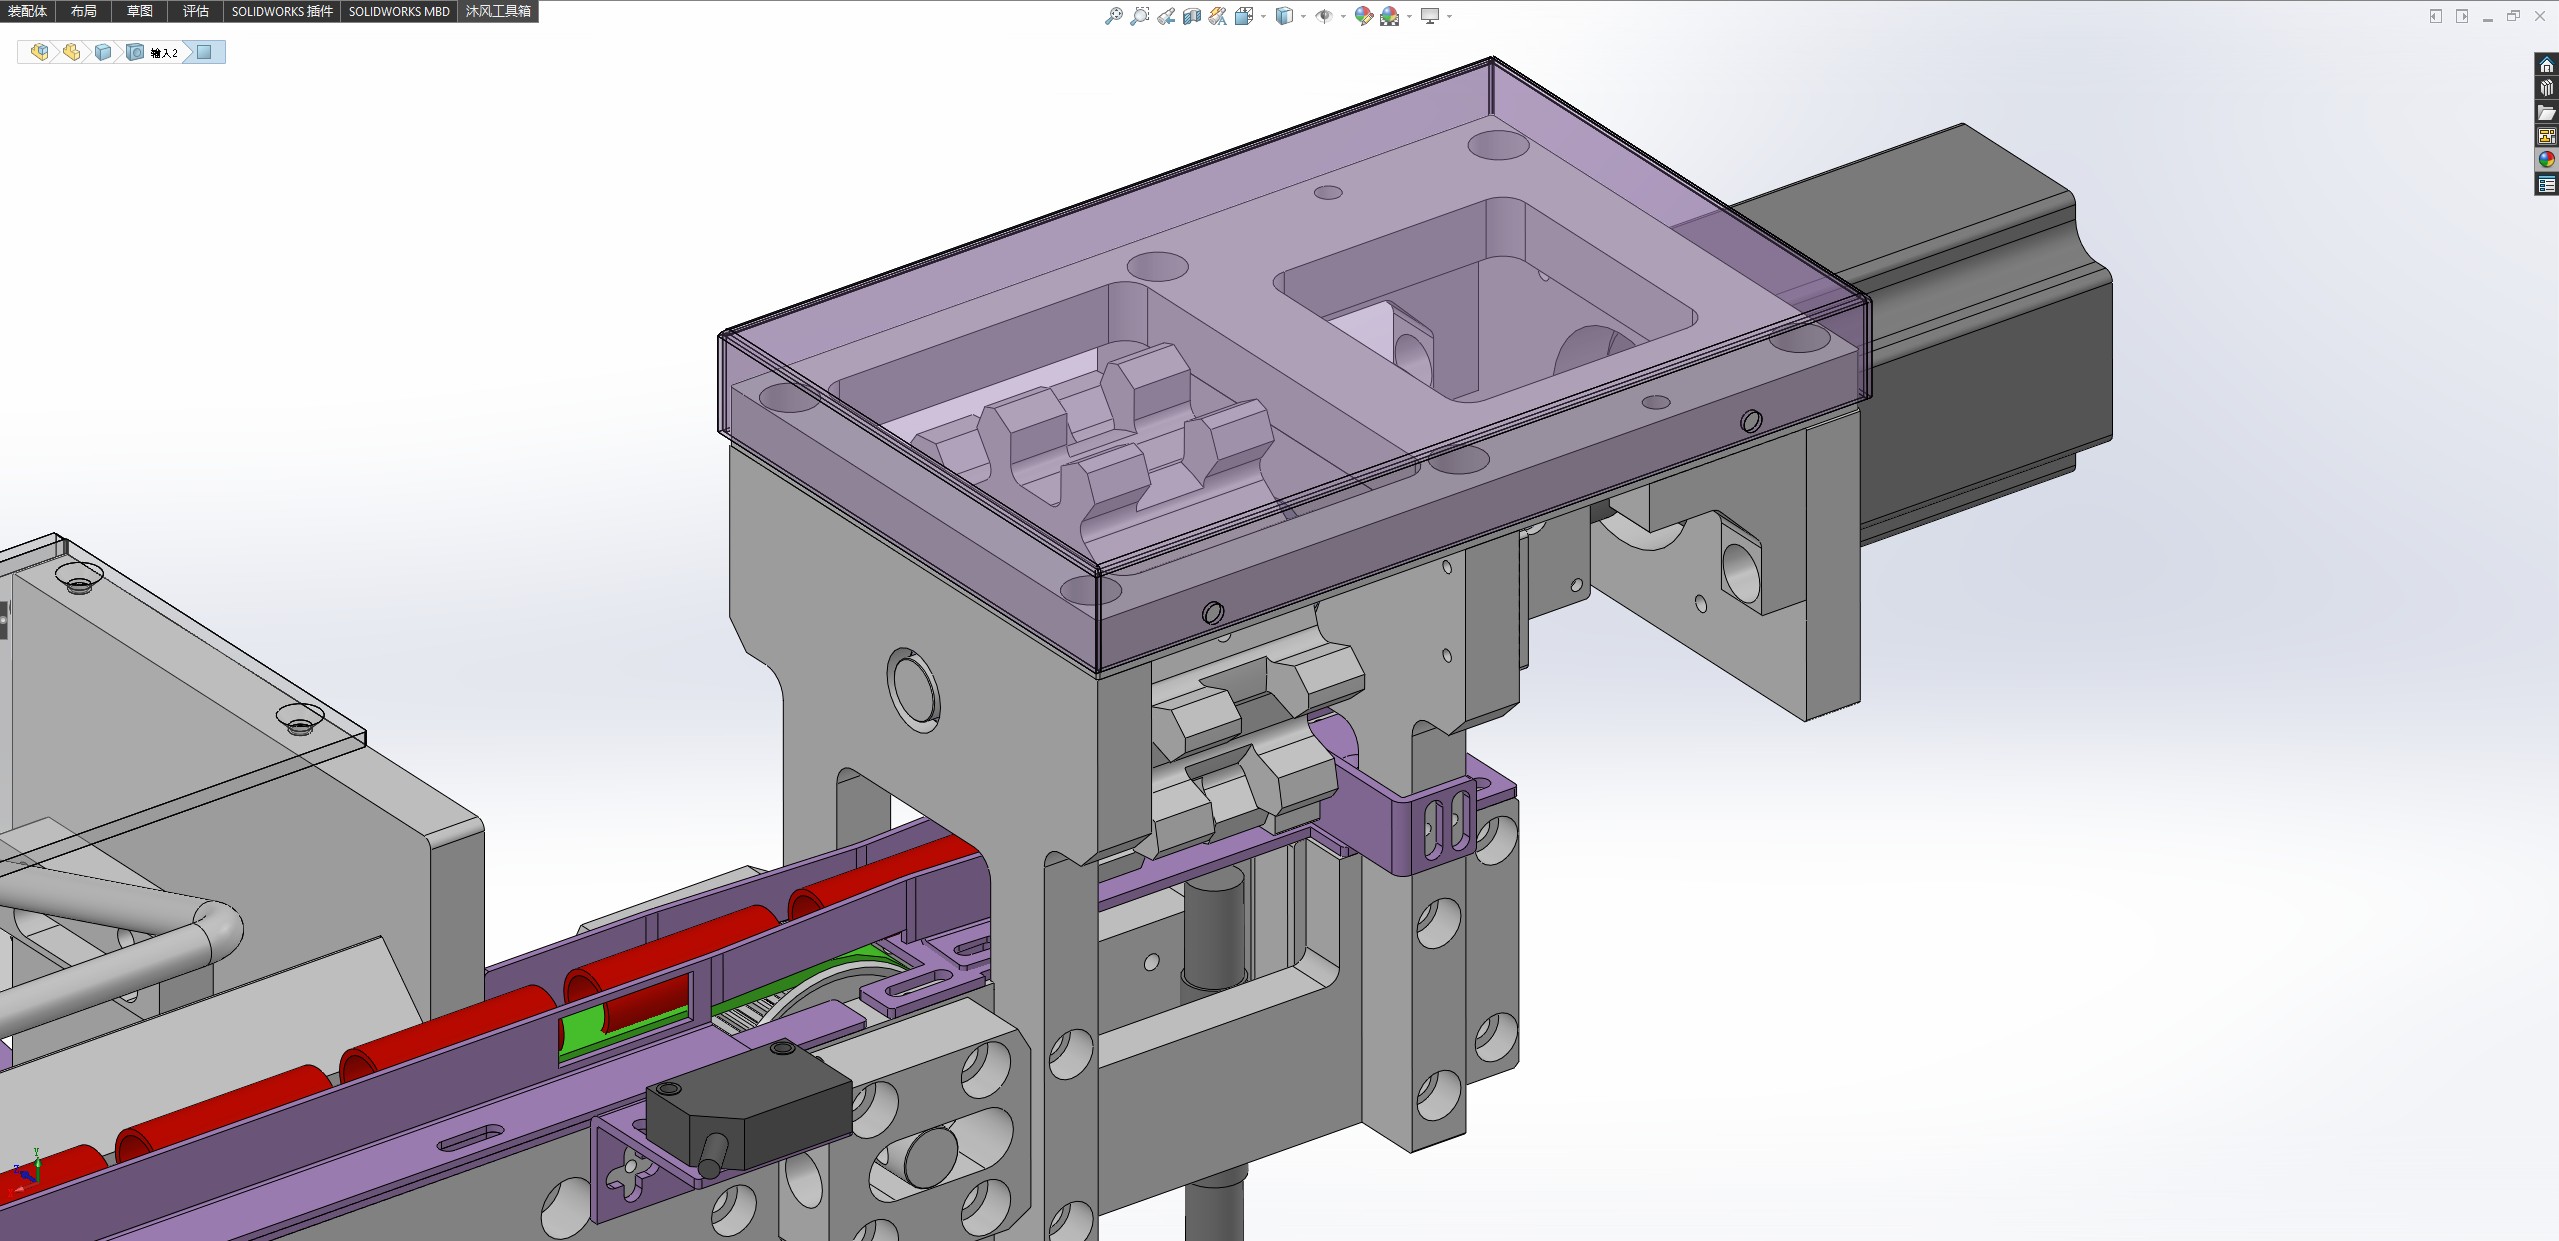The height and width of the screenshot is (1241, 2559).
Task: Click the Zoom to Fit magnifier icon
Action: tap(1113, 16)
